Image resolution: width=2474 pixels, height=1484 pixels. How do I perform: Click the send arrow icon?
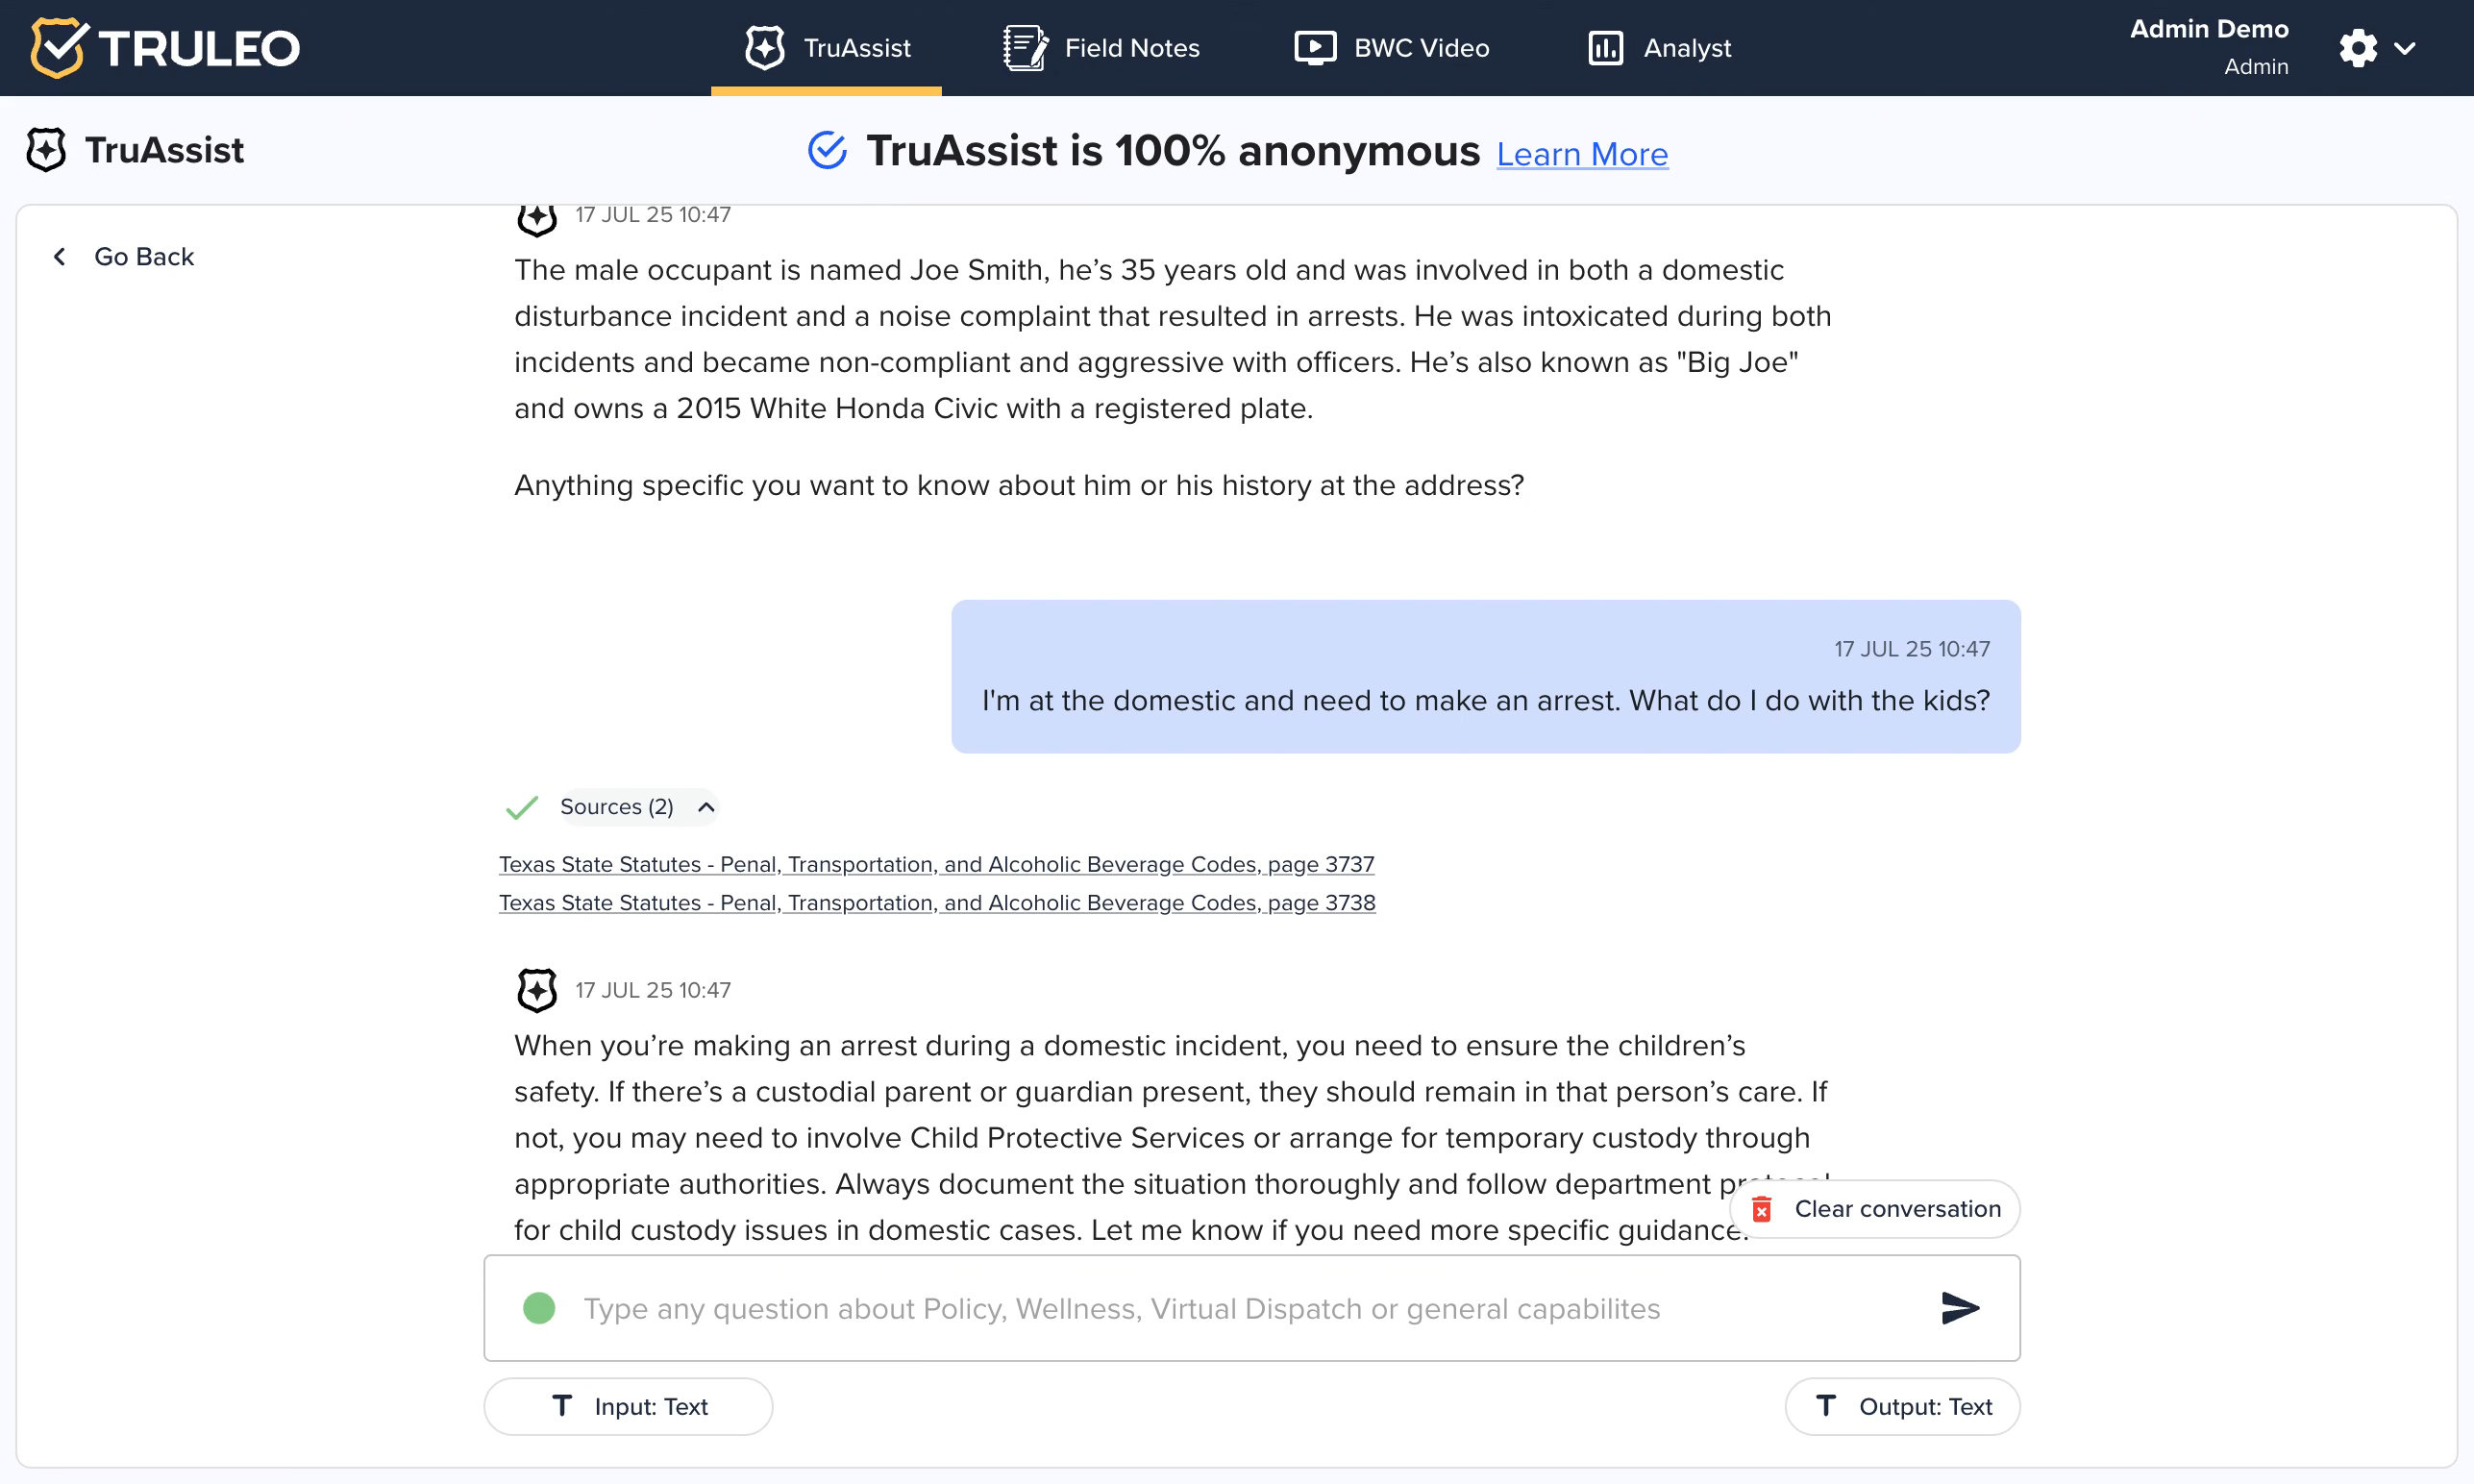point(1959,1308)
